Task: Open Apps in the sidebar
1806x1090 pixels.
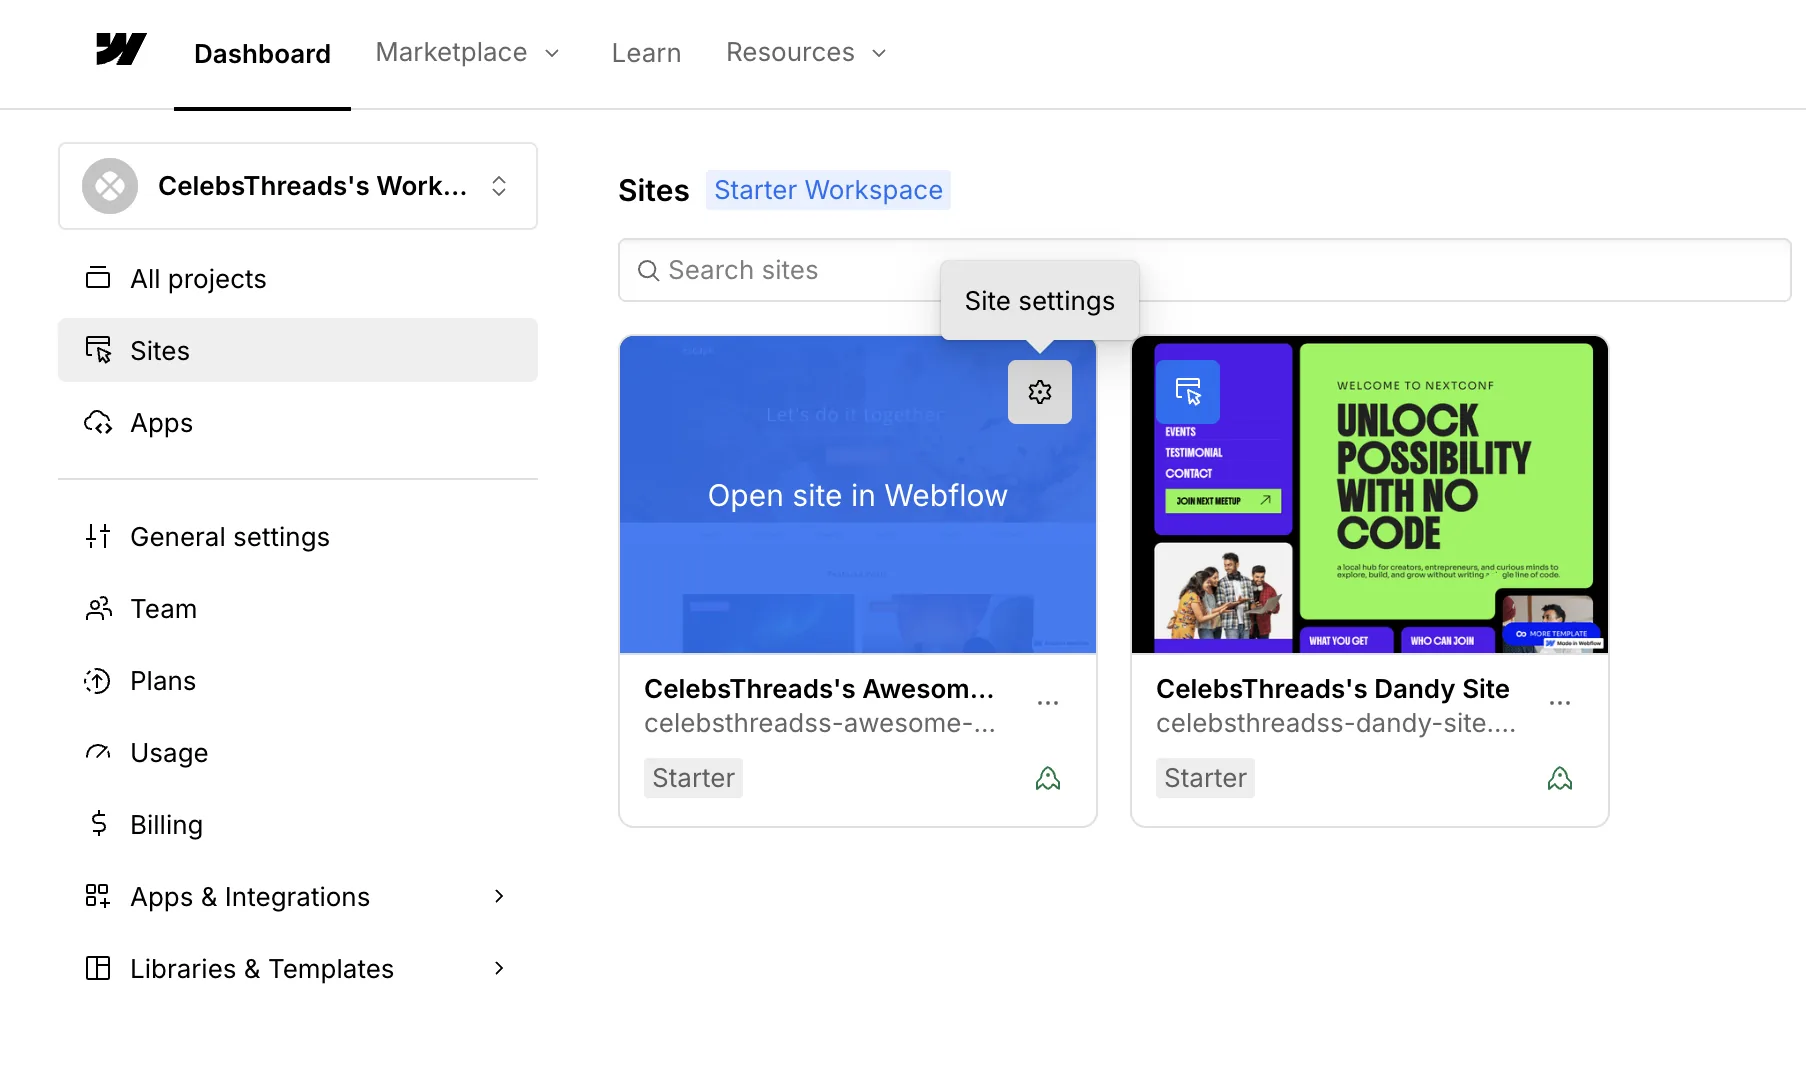Action: 298,422
